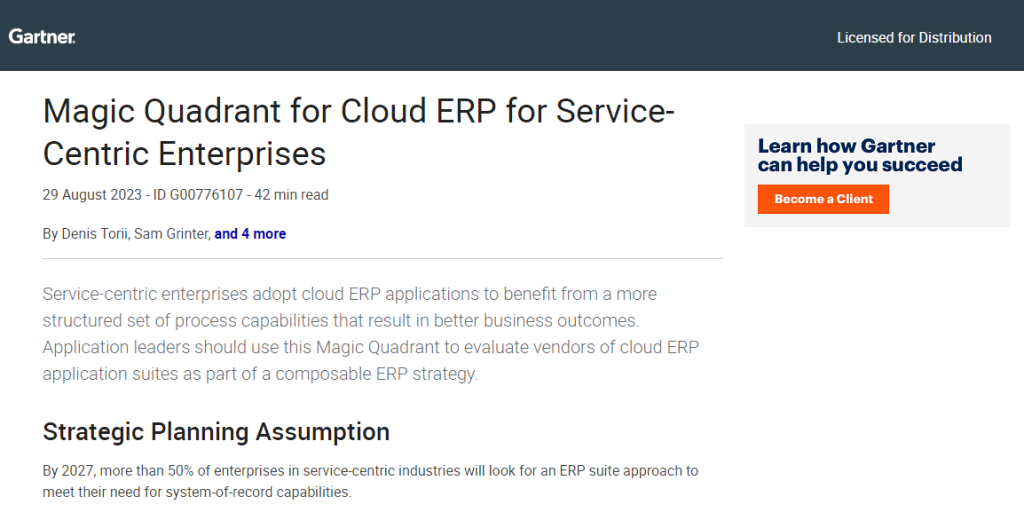This screenshot has width=1024, height=528.
Task: Click the Strategic Planning Assumption heading
Action: pyautogui.click(x=216, y=432)
